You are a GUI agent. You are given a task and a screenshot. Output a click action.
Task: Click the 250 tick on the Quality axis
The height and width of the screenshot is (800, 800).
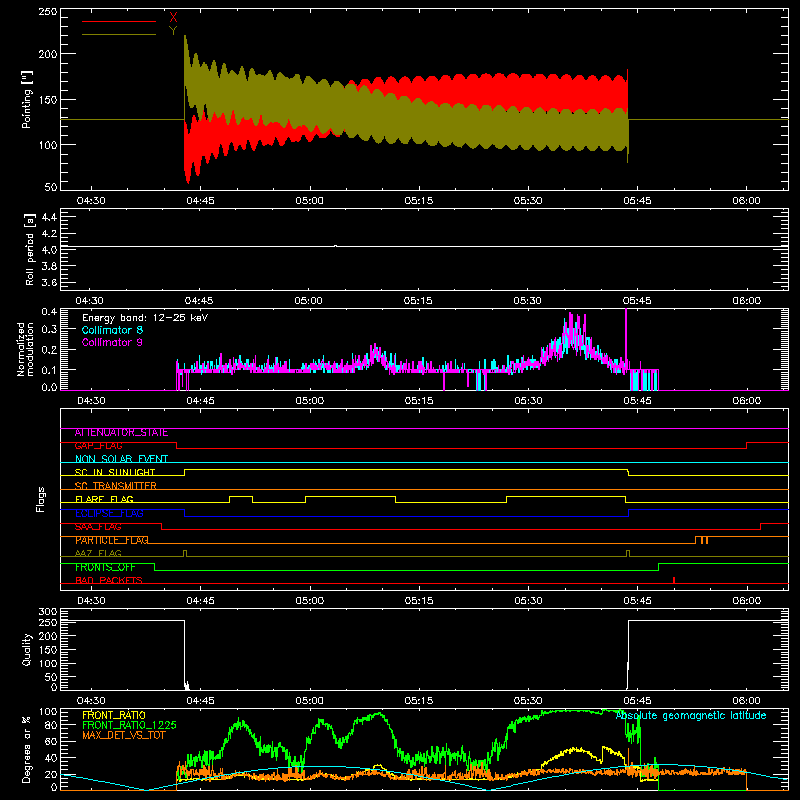(x=48, y=623)
